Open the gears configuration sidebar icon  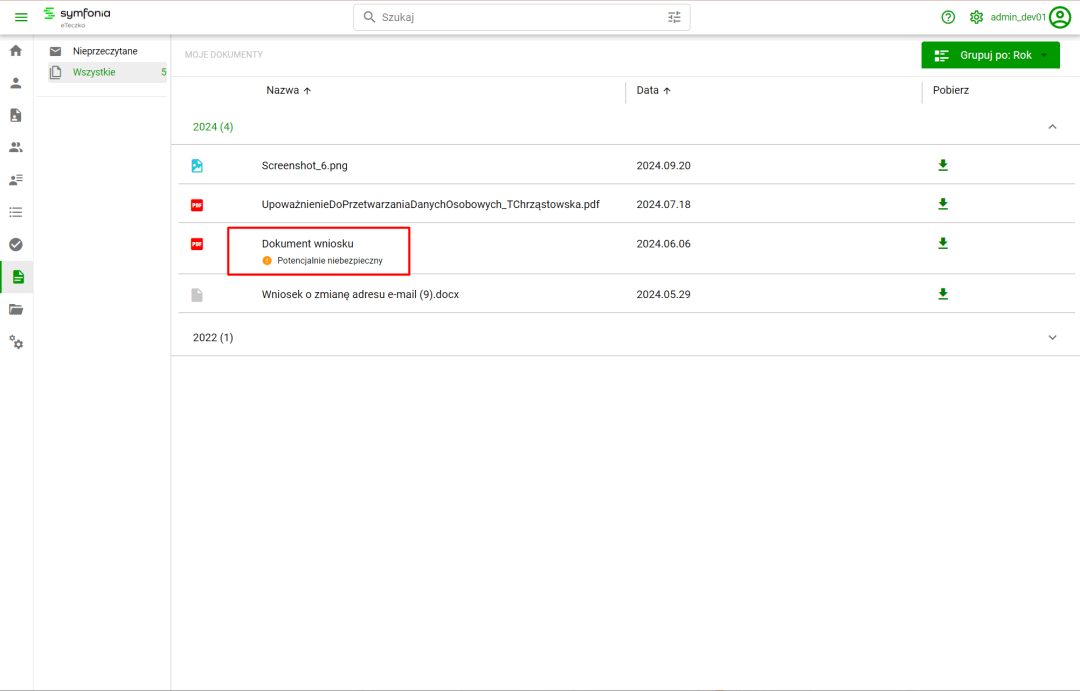click(16, 342)
